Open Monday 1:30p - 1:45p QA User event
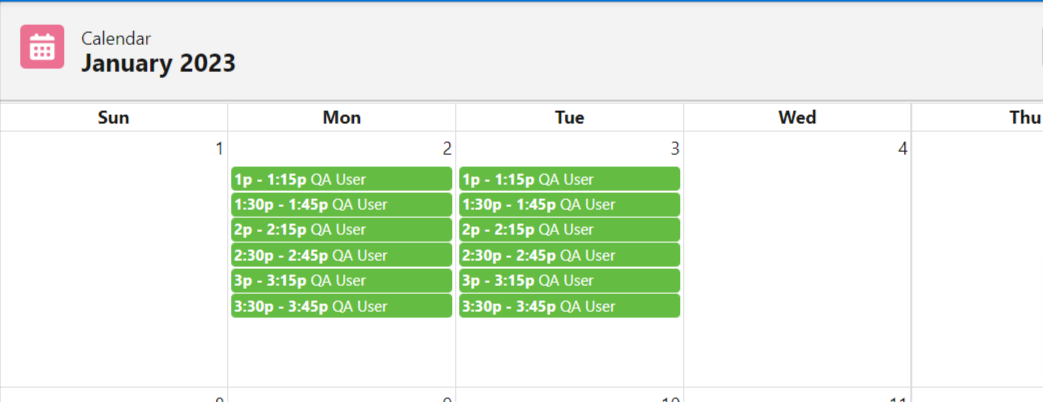 [x=341, y=205]
